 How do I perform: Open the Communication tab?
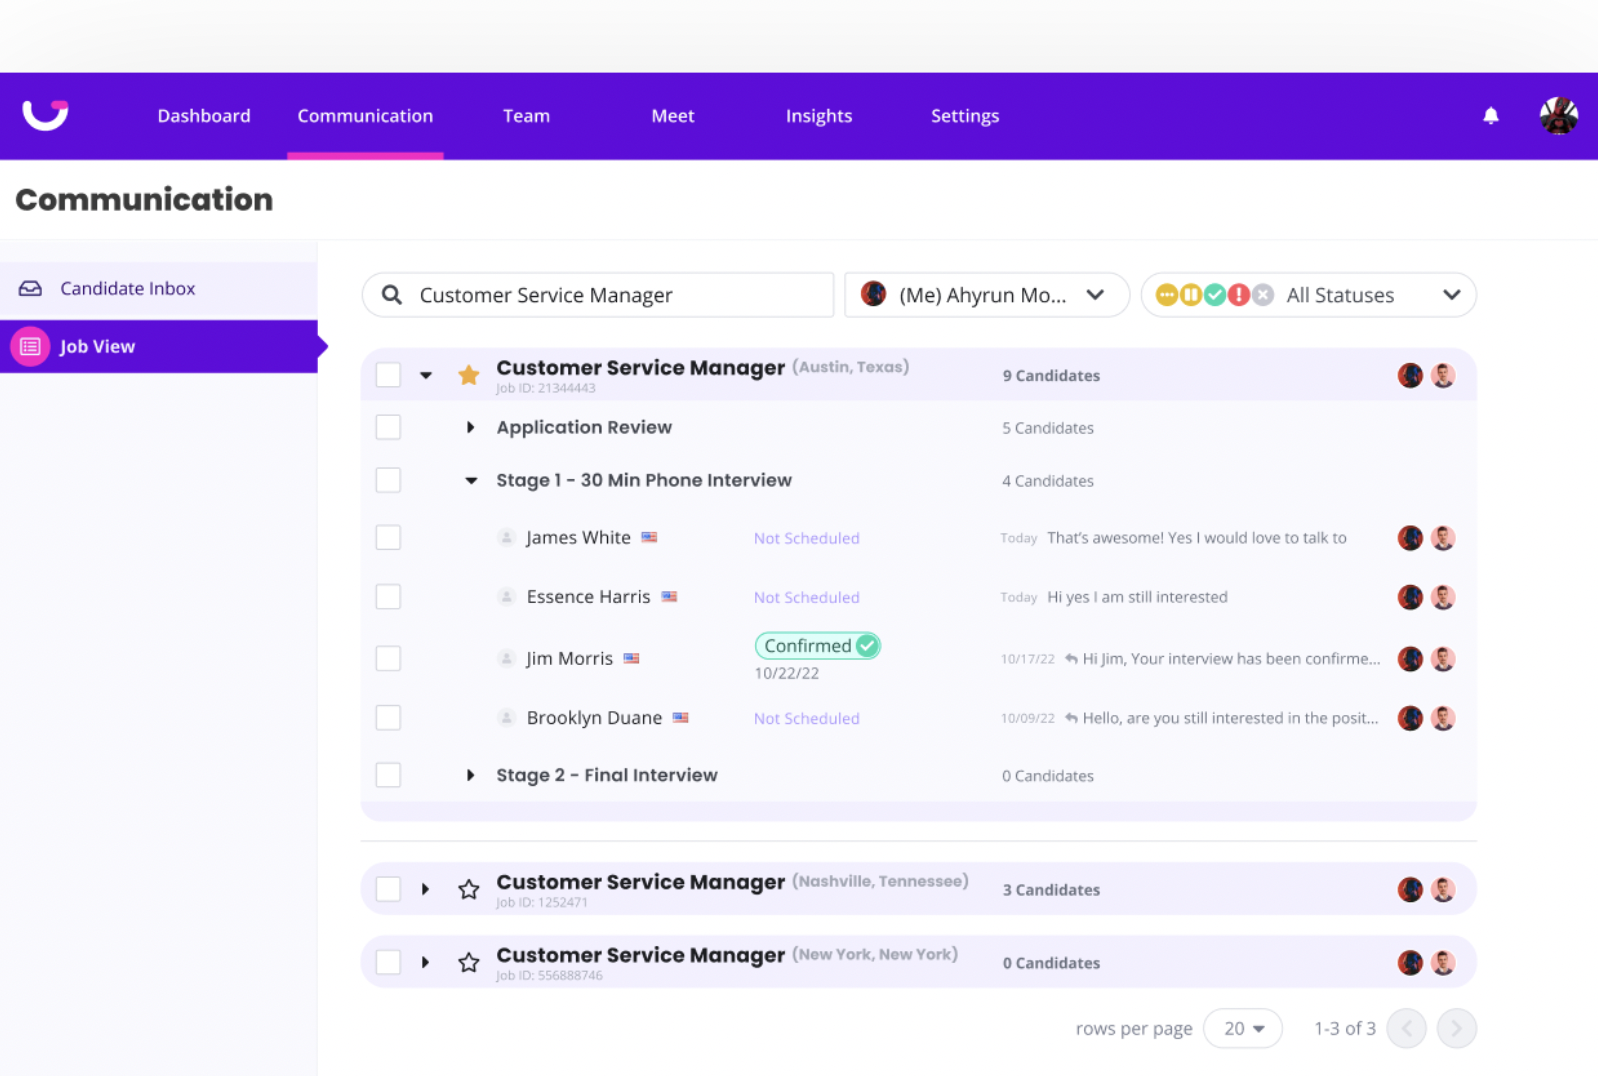click(x=365, y=116)
